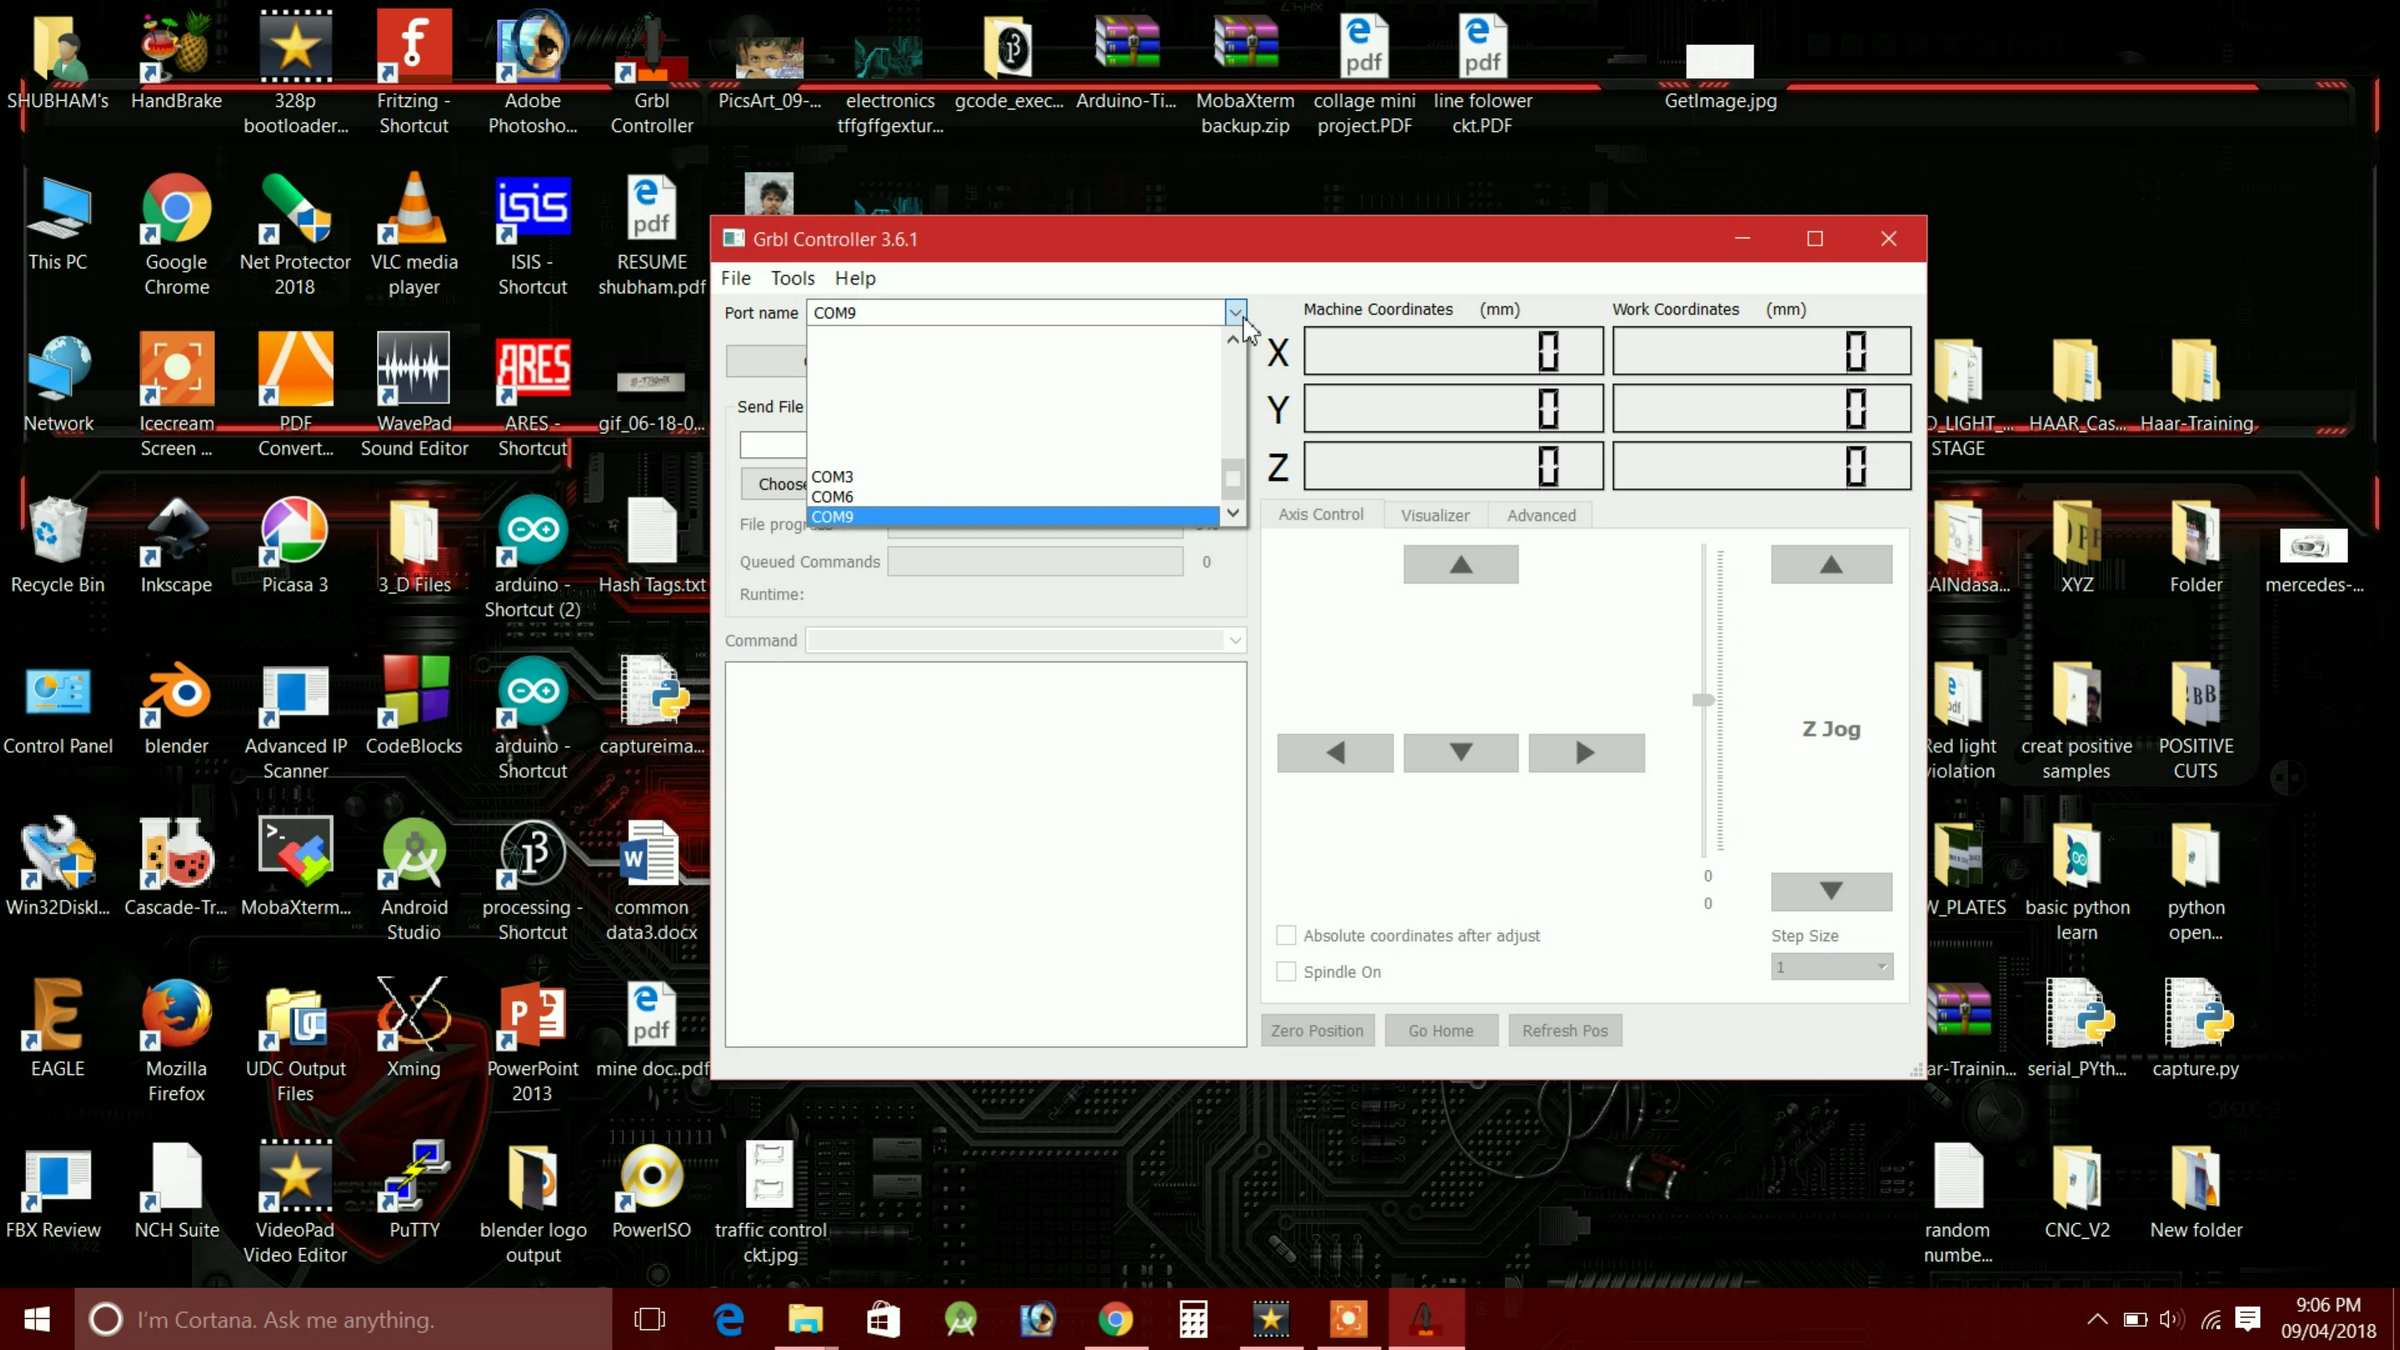Select COM3 from the port list
2400x1350 pixels.
tap(833, 477)
